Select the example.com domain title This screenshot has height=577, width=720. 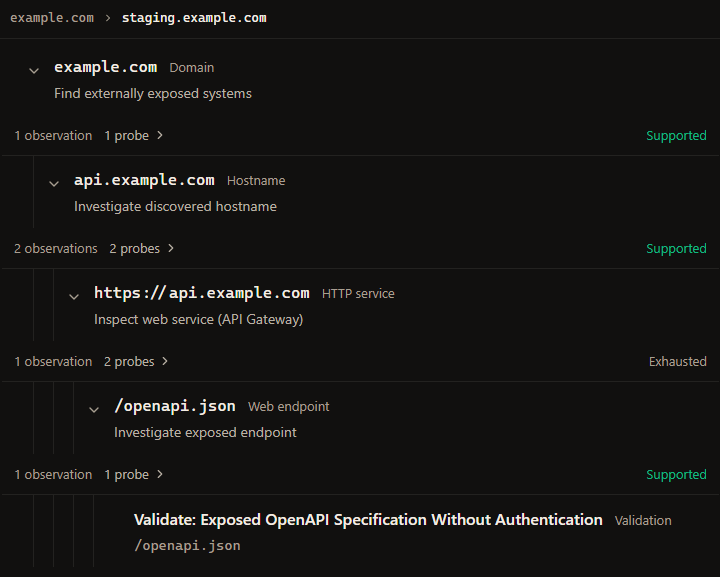106,67
